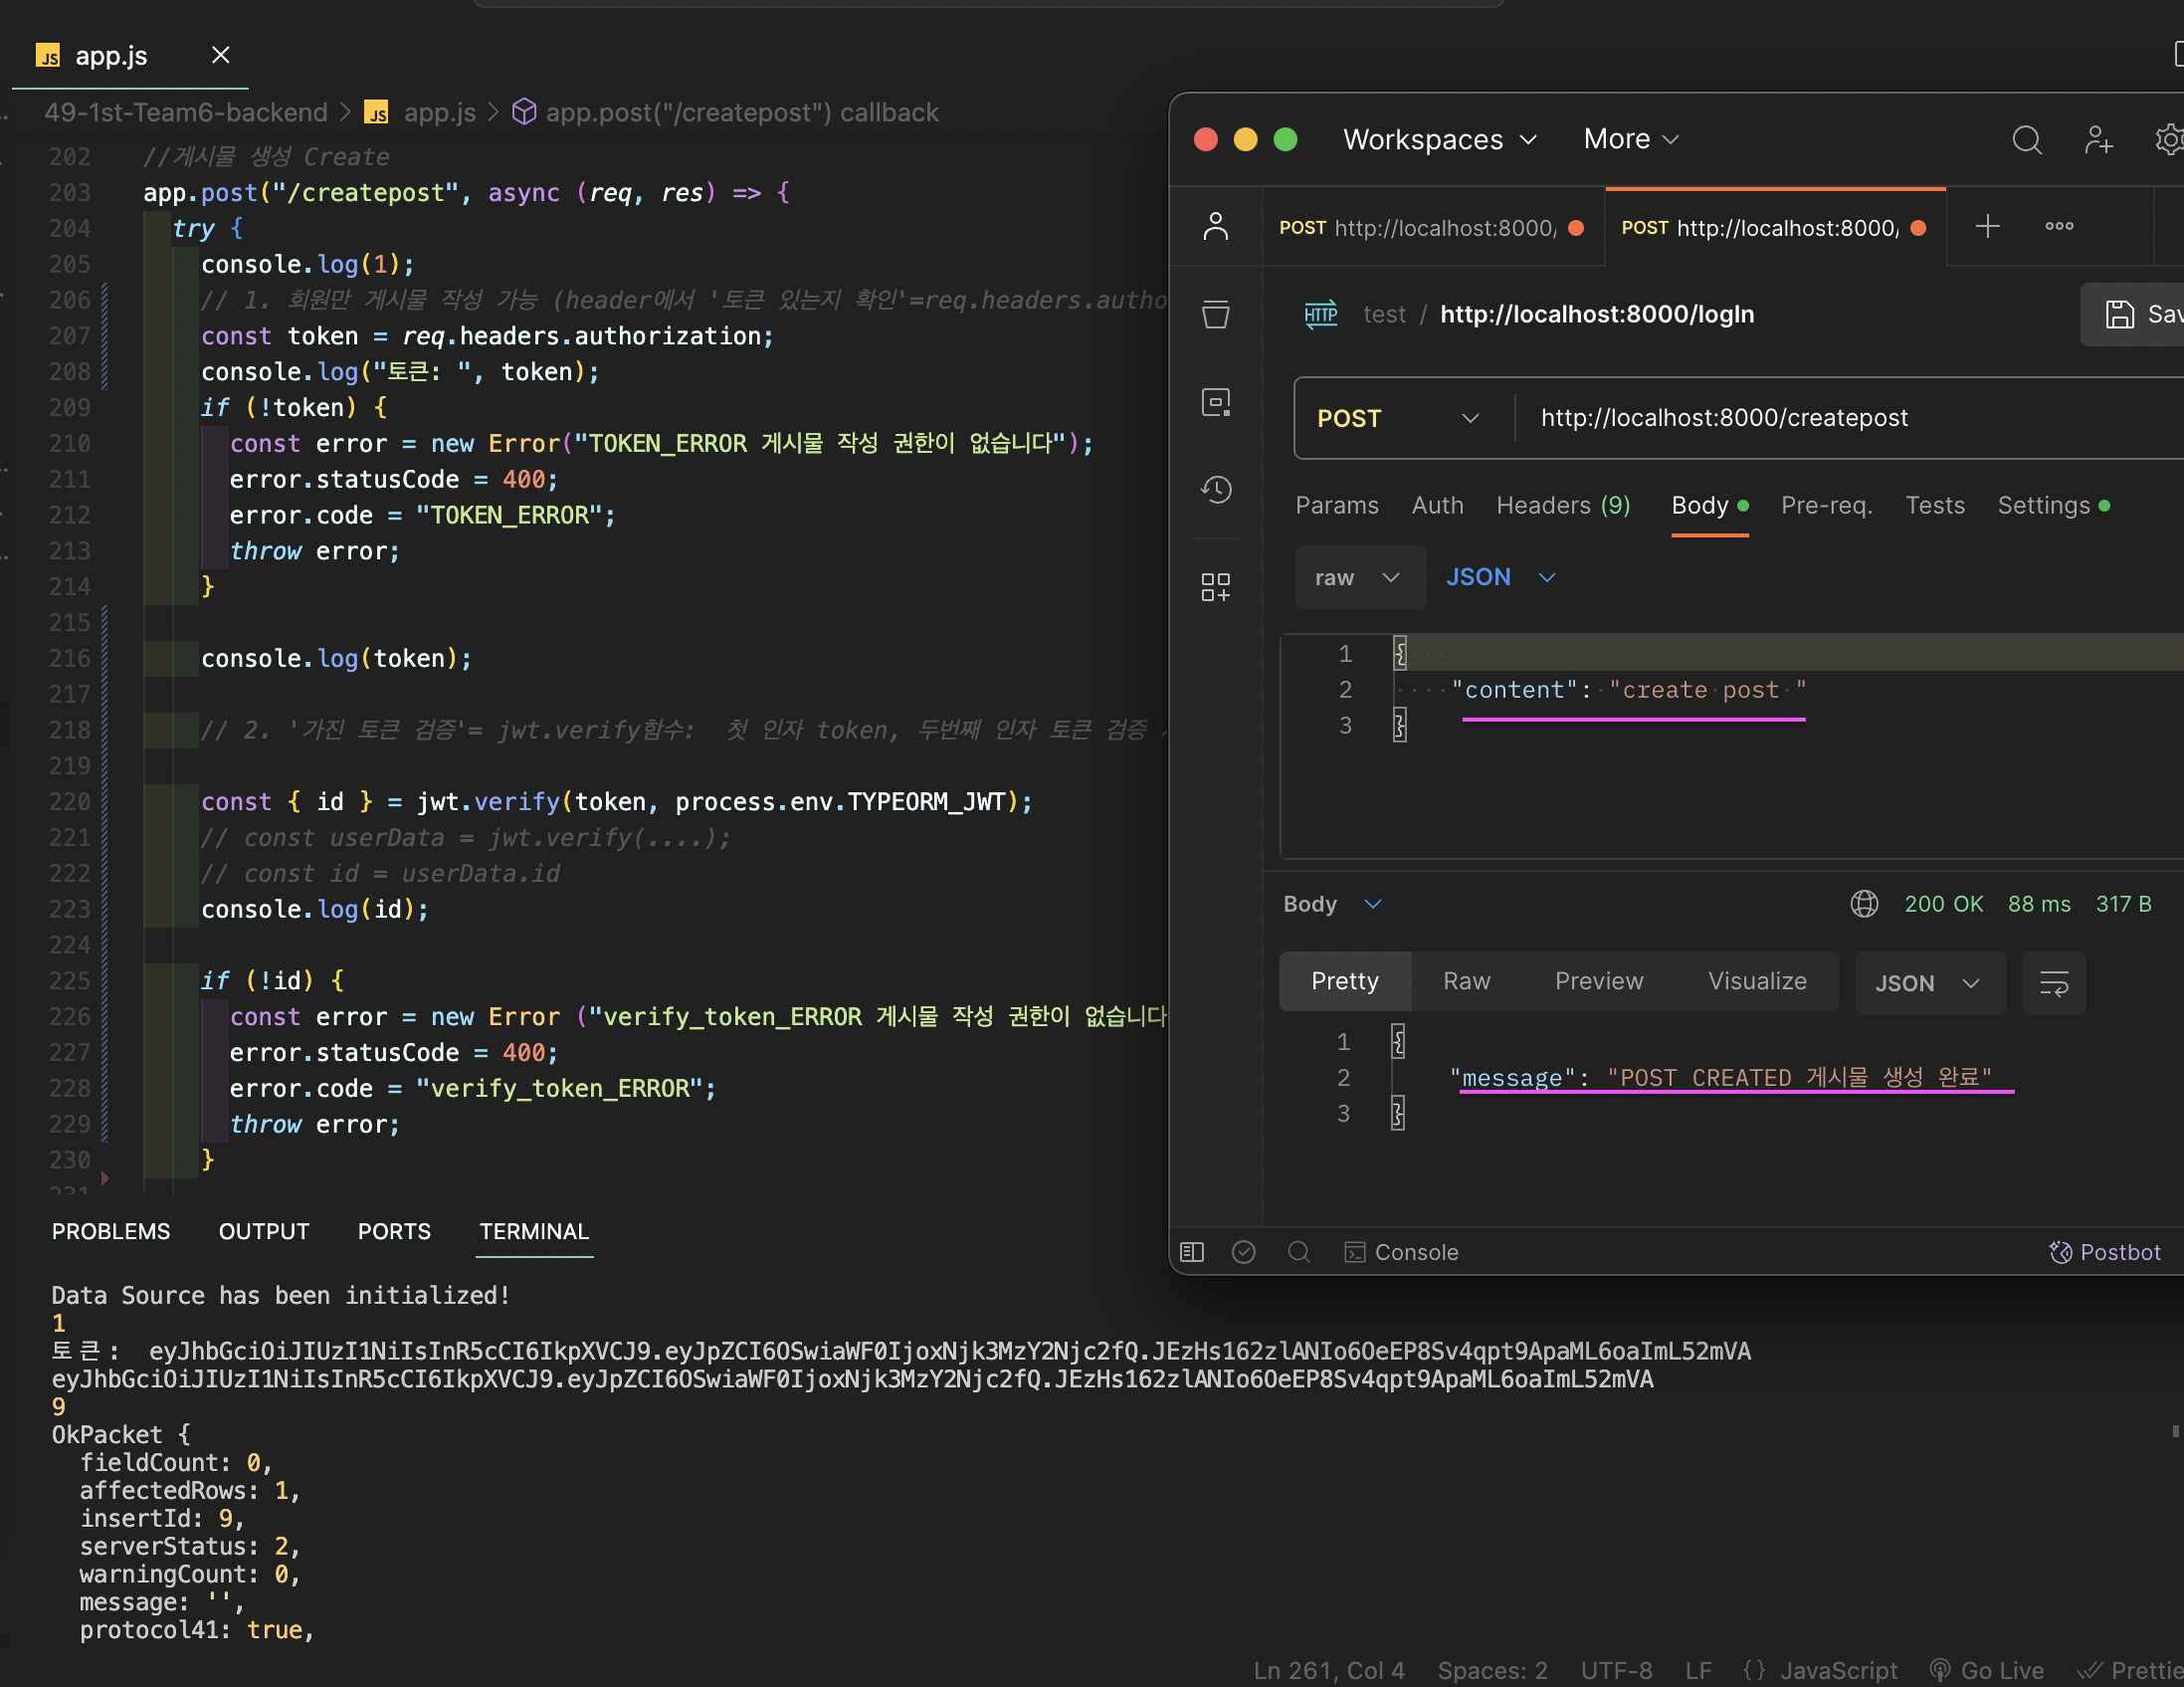
Task: Click the add workspace grid icon
Action: (1215, 587)
